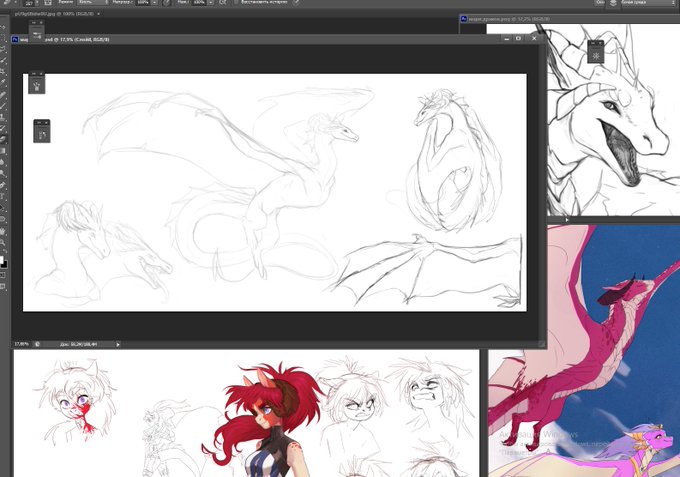Select the Clone Stamp tool
680x477 pixels.
pos(3,117)
